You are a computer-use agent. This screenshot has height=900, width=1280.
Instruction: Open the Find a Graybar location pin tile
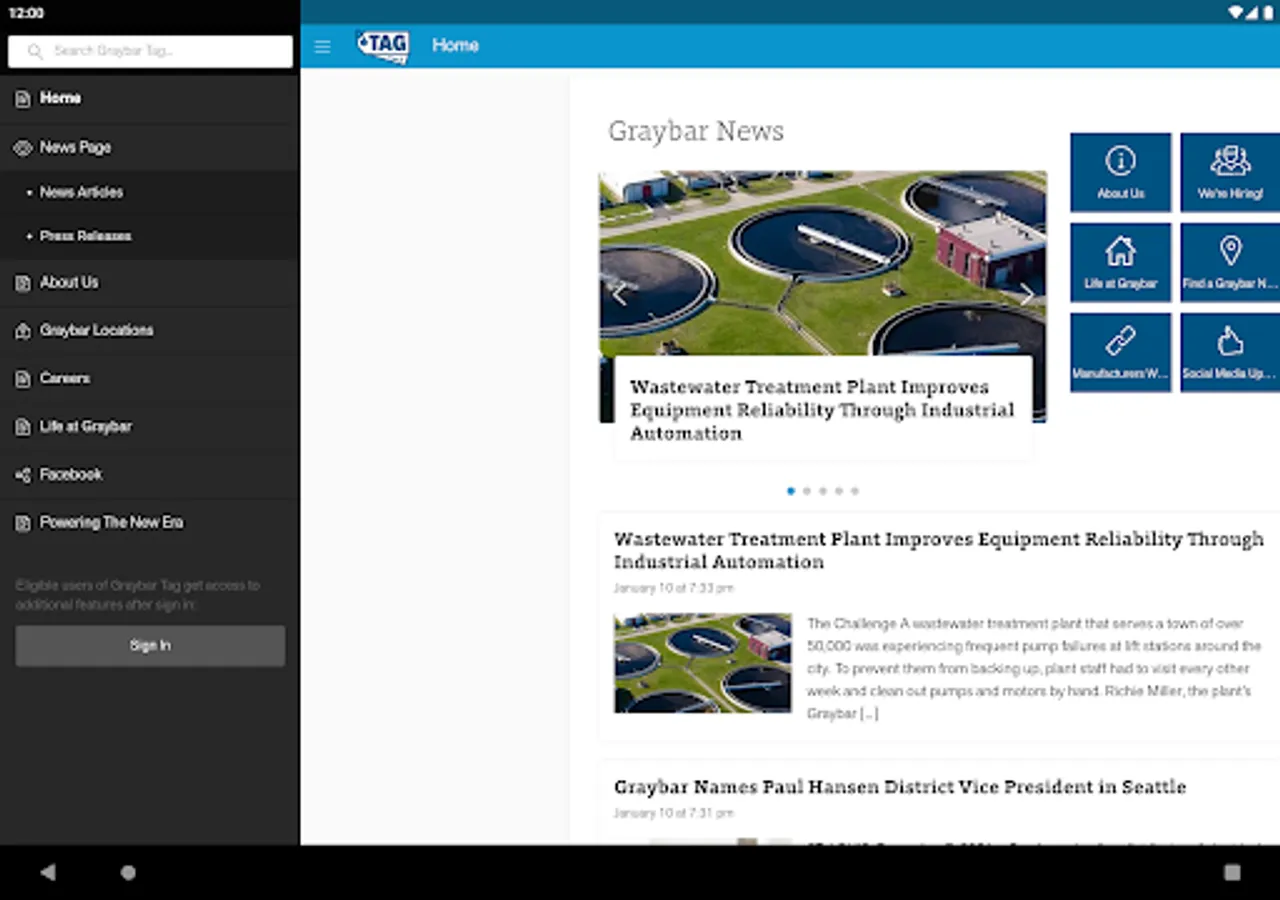[1230, 263]
